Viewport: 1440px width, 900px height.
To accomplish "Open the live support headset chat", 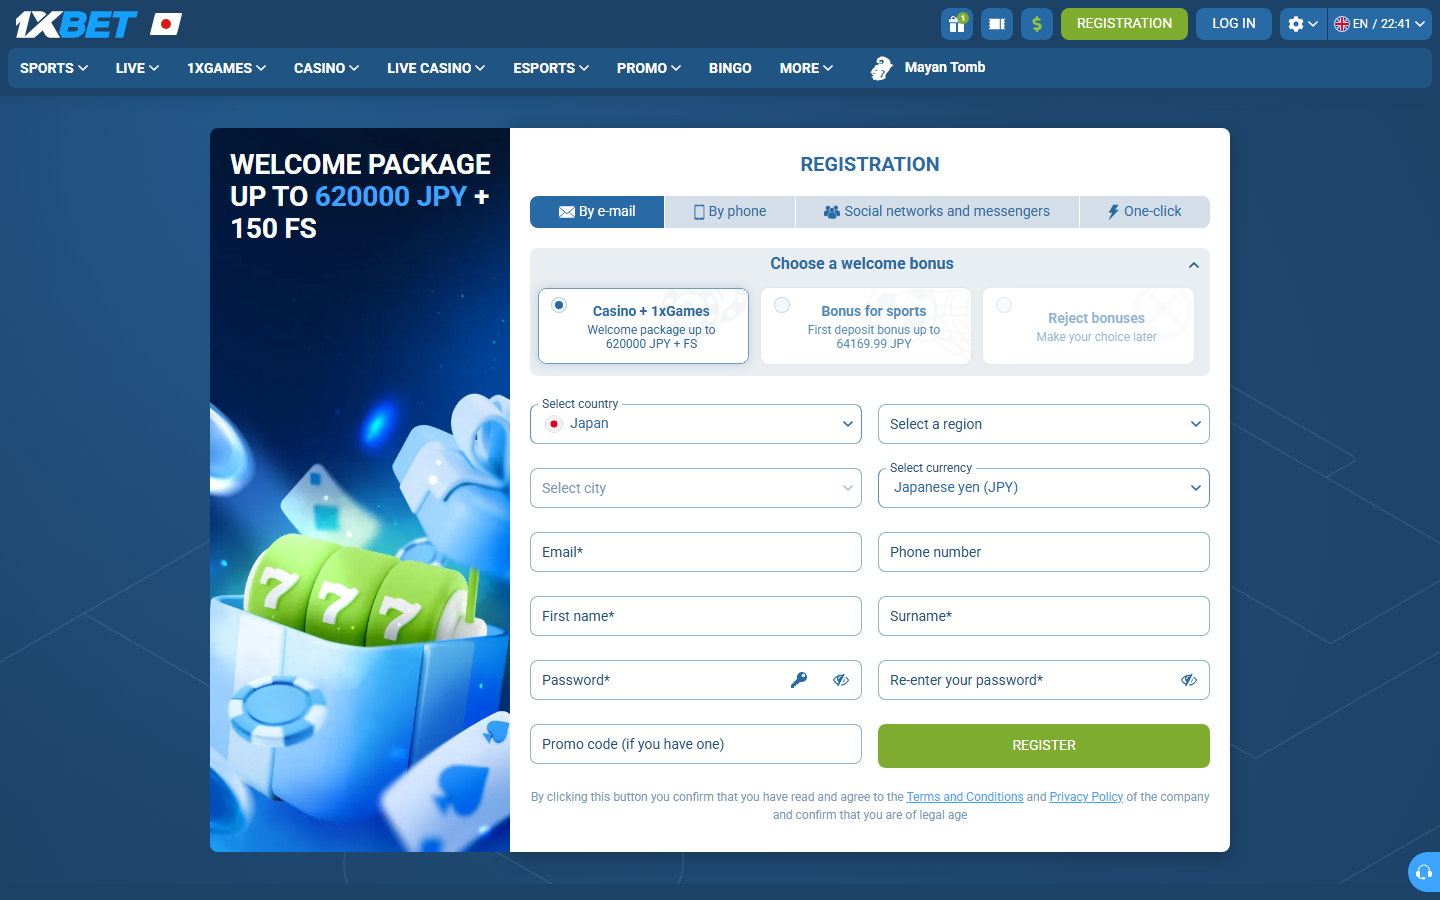I will tap(1424, 872).
